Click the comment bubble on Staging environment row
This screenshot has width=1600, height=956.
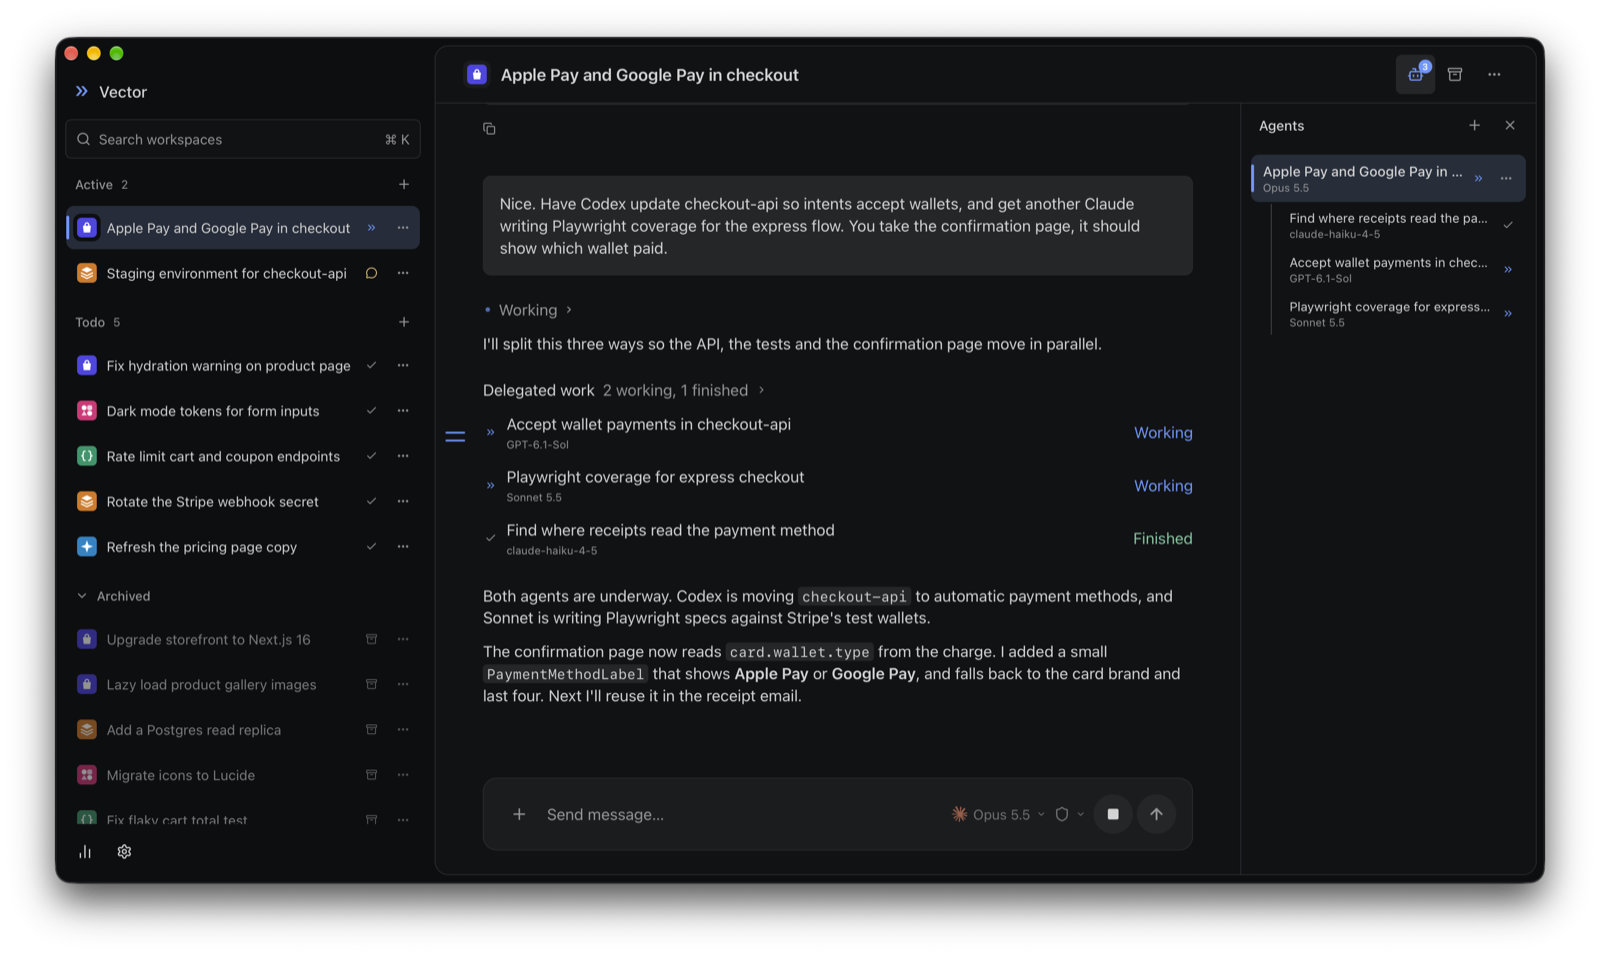[x=371, y=273]
